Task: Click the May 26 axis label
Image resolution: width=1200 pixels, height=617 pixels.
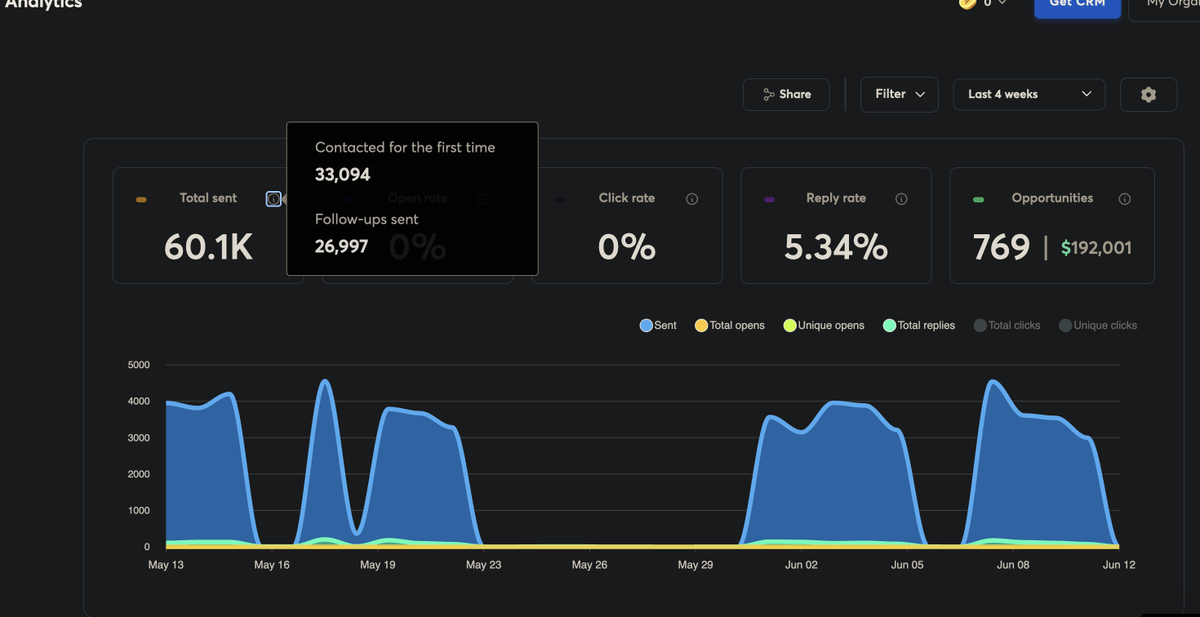Action: coord(589,565)
